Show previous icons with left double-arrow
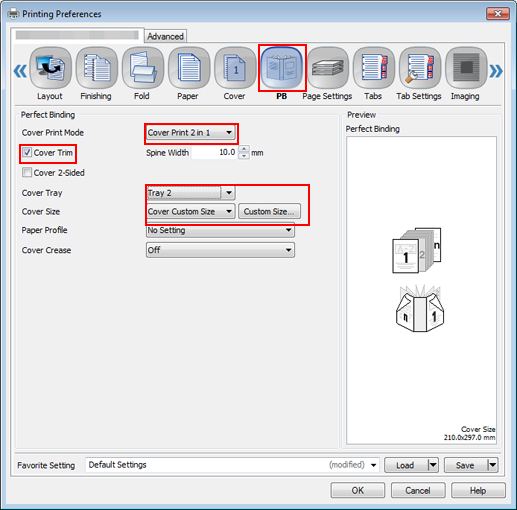Viewport: 517px width, 510px height. [x=20, y=71]
